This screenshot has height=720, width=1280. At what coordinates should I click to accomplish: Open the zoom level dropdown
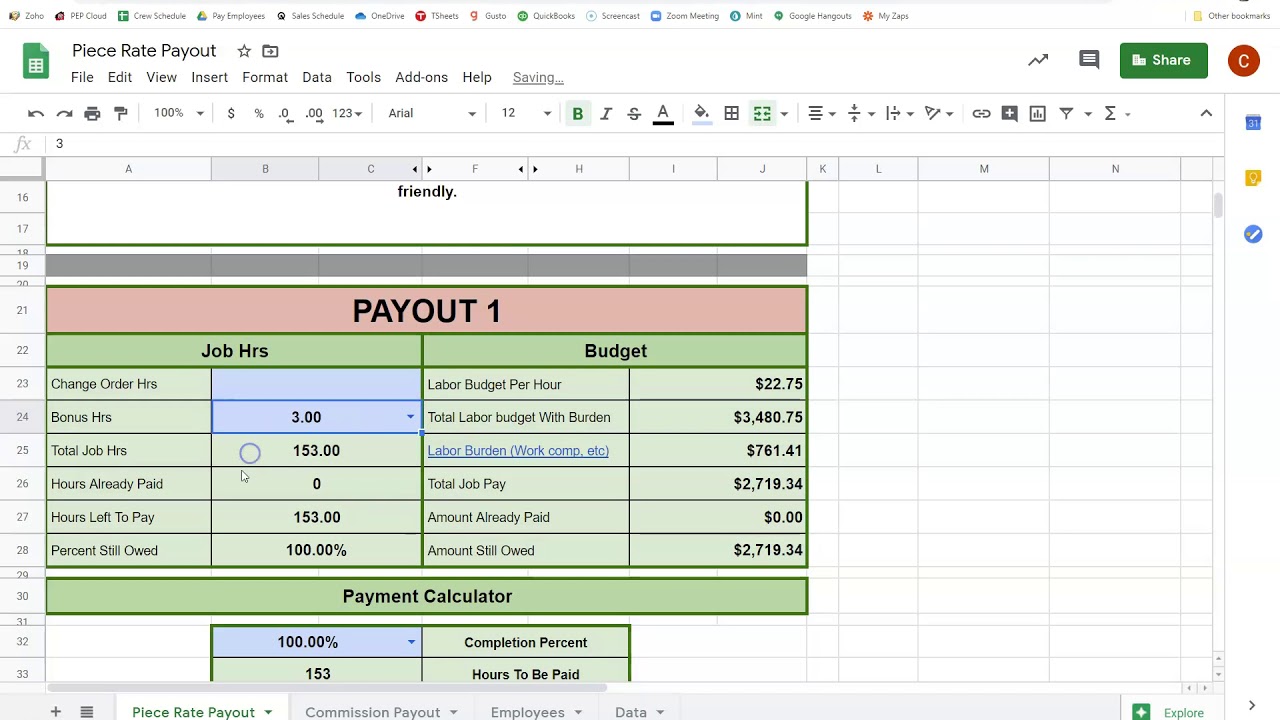click(x=178, y=113)
